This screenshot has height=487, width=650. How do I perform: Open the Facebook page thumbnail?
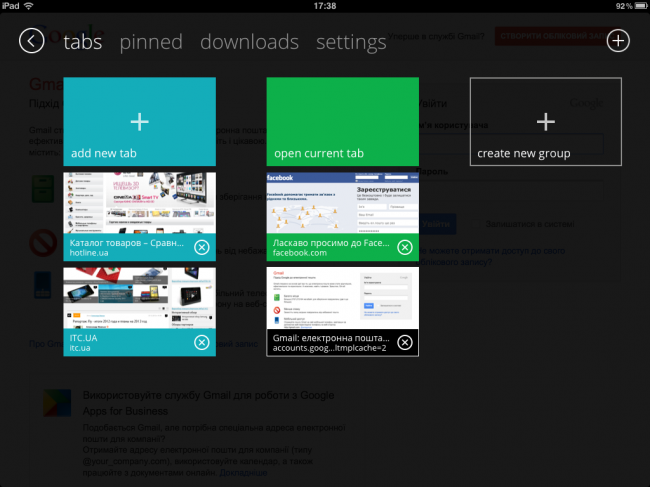tap(342, 203)
